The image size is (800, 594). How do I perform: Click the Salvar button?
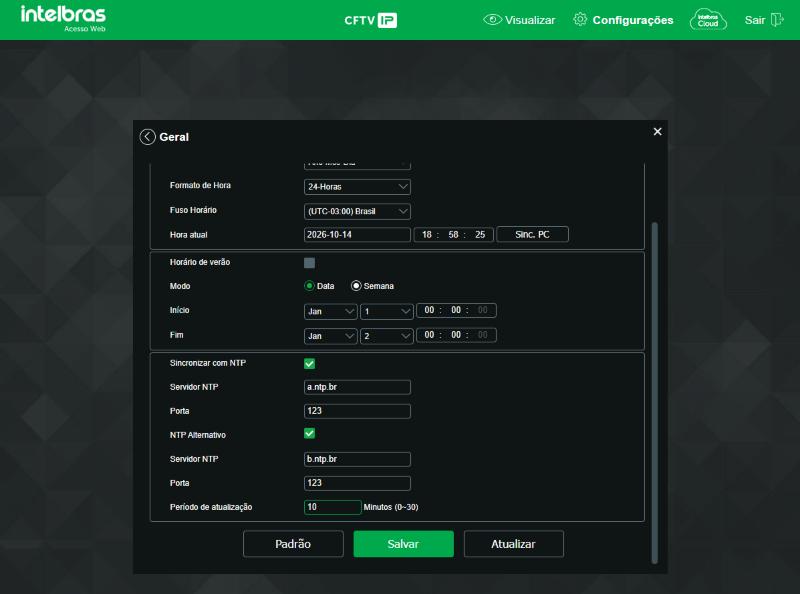[403, 544]
